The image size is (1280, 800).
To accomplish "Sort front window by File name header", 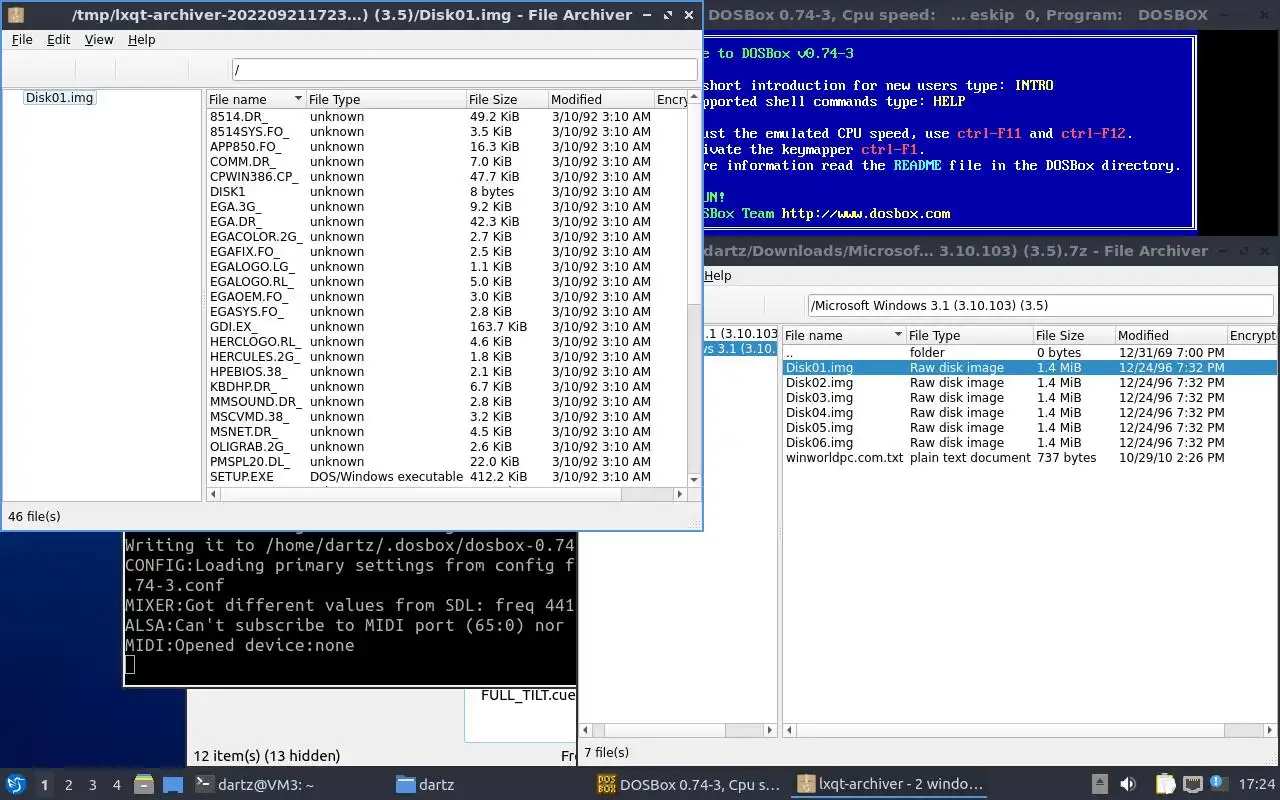I will pos(255,99).
